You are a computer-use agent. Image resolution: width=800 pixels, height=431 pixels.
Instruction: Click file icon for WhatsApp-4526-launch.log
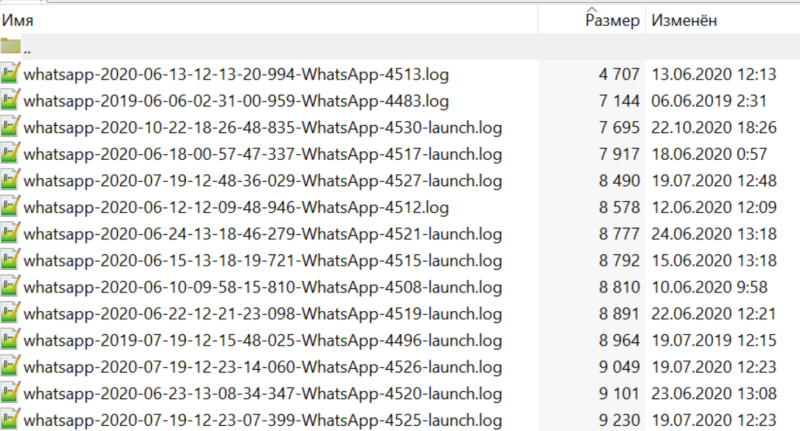tap(10, 366)
